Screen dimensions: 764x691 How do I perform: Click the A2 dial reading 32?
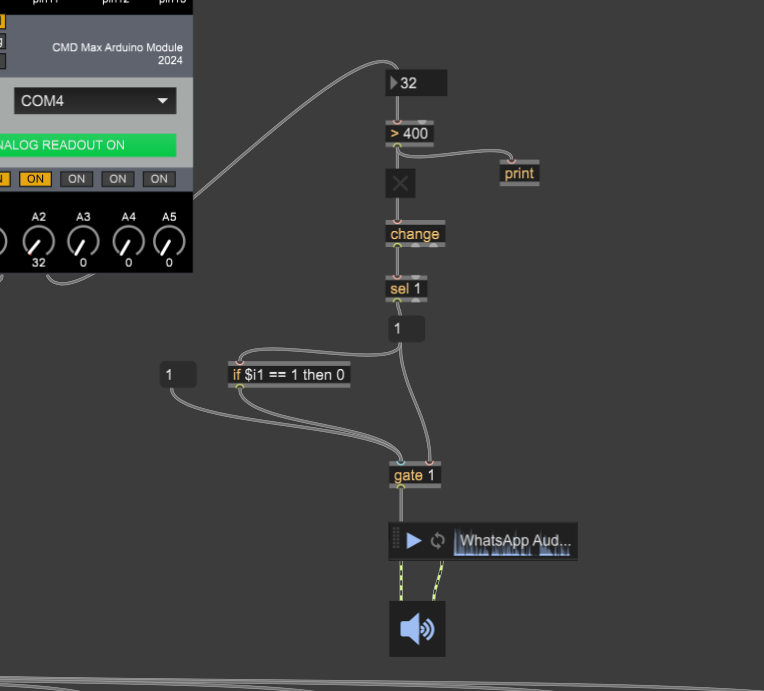[x=38, y=241]
